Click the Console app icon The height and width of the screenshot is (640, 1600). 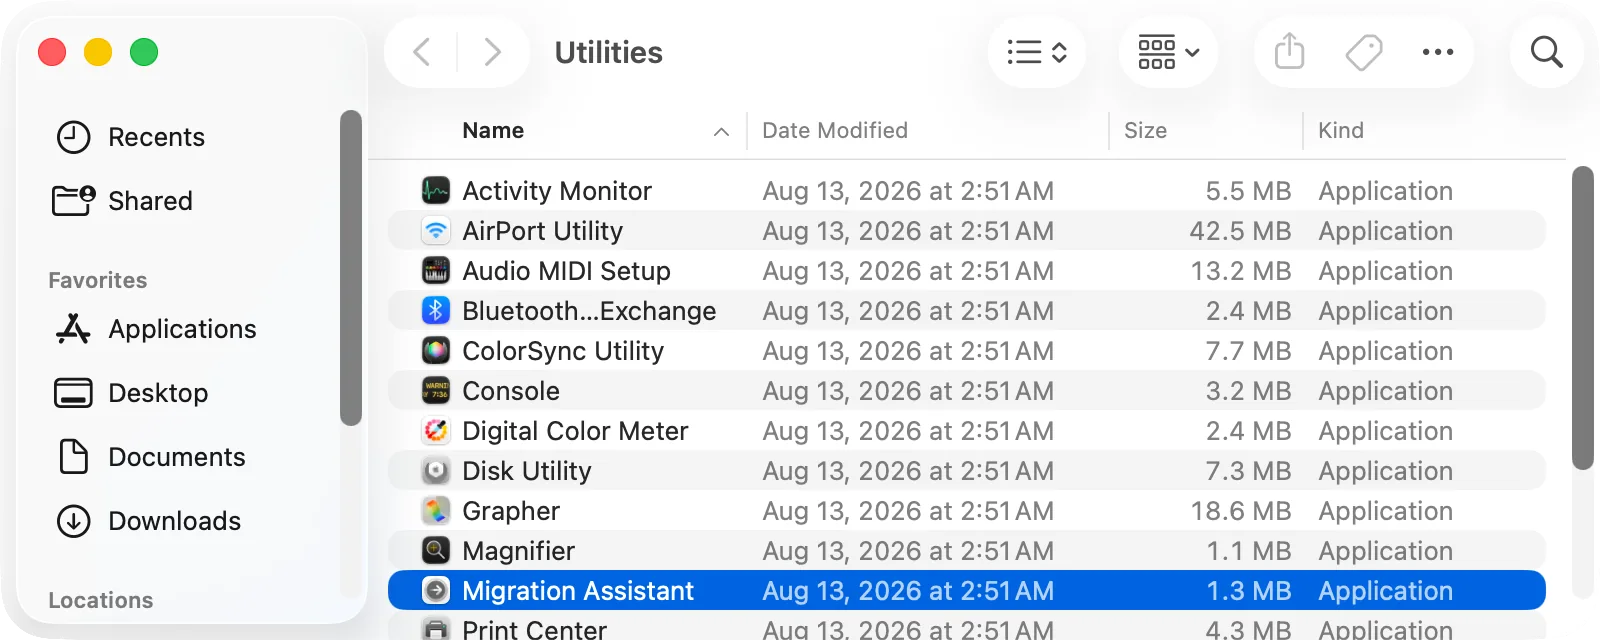(x=435, y=390)
